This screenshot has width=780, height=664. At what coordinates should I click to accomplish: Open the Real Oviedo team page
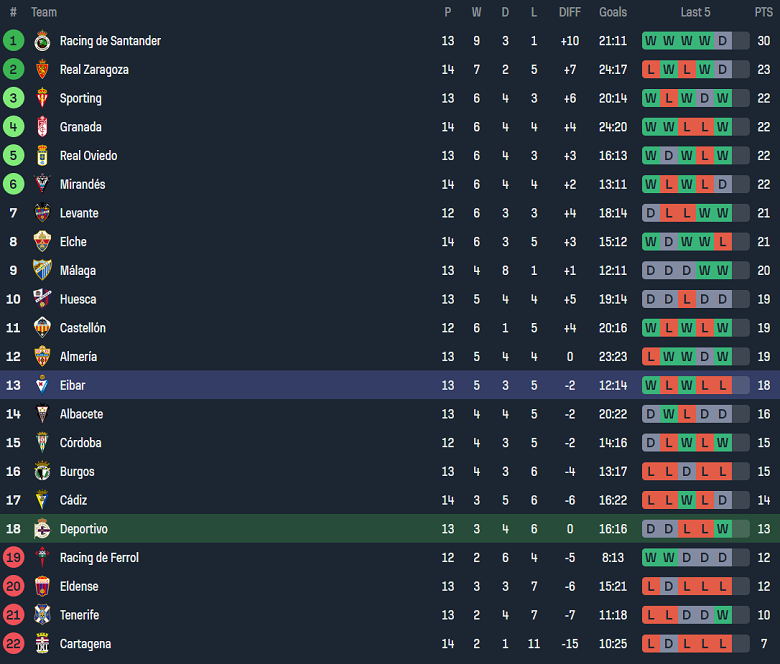click(88, 156)
